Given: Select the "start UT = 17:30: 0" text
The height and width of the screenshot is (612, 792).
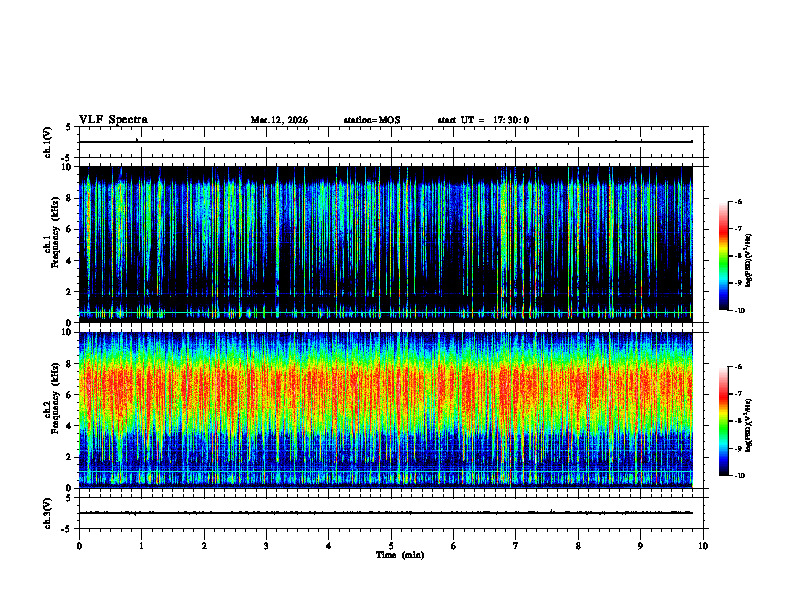Looking at the screenshot, I should [483, 120].
